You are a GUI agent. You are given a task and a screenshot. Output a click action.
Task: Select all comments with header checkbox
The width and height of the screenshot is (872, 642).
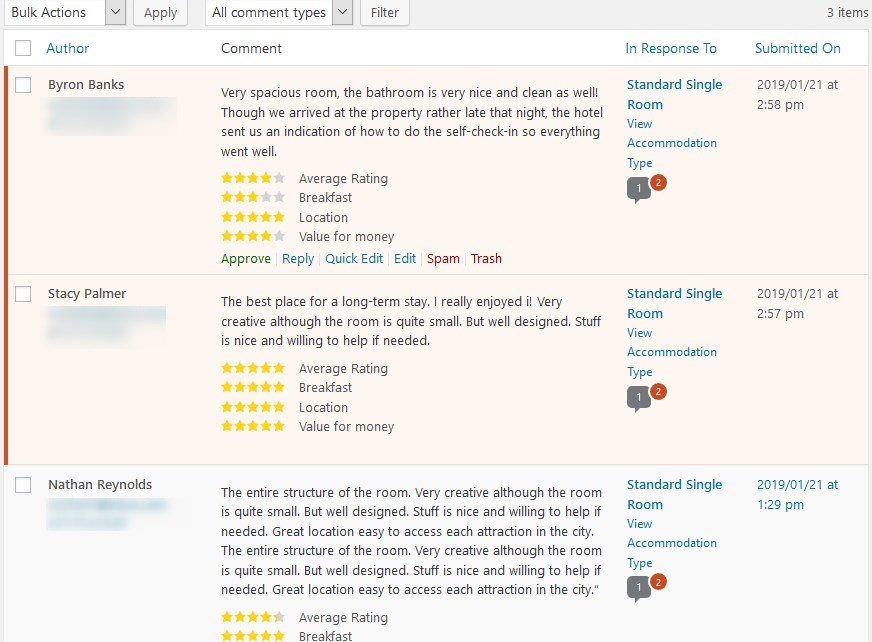point(23,48)
